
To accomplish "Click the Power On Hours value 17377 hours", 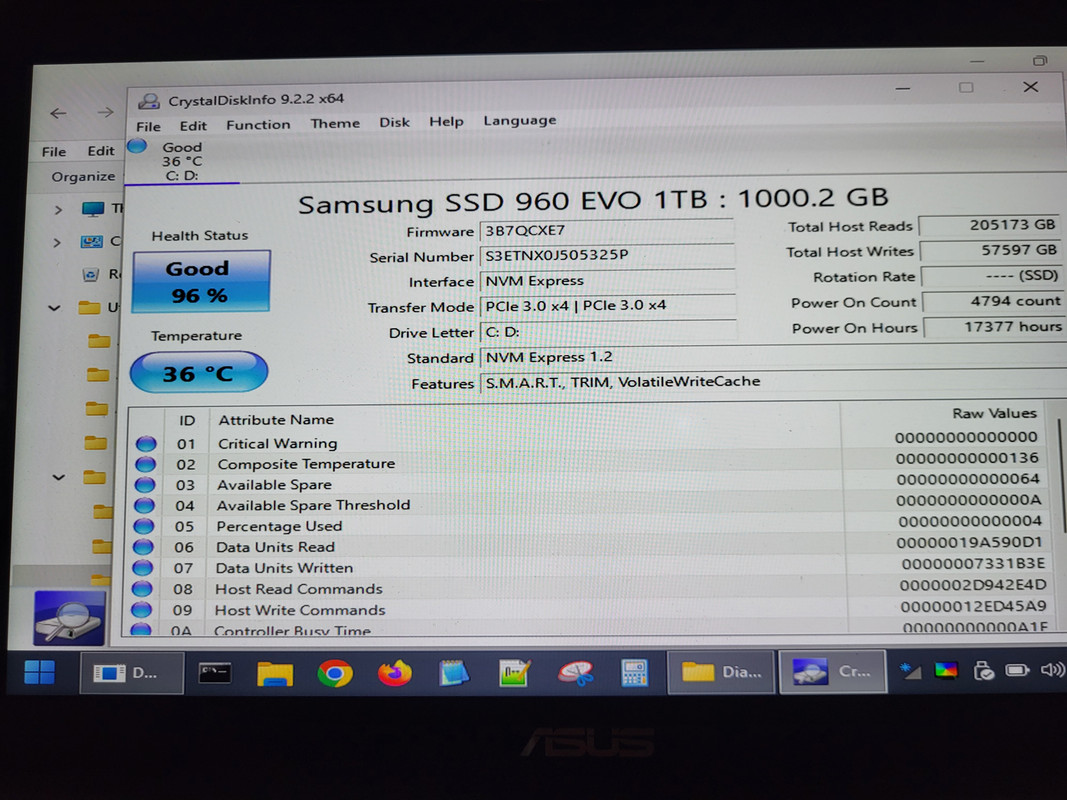I will 993,327.
